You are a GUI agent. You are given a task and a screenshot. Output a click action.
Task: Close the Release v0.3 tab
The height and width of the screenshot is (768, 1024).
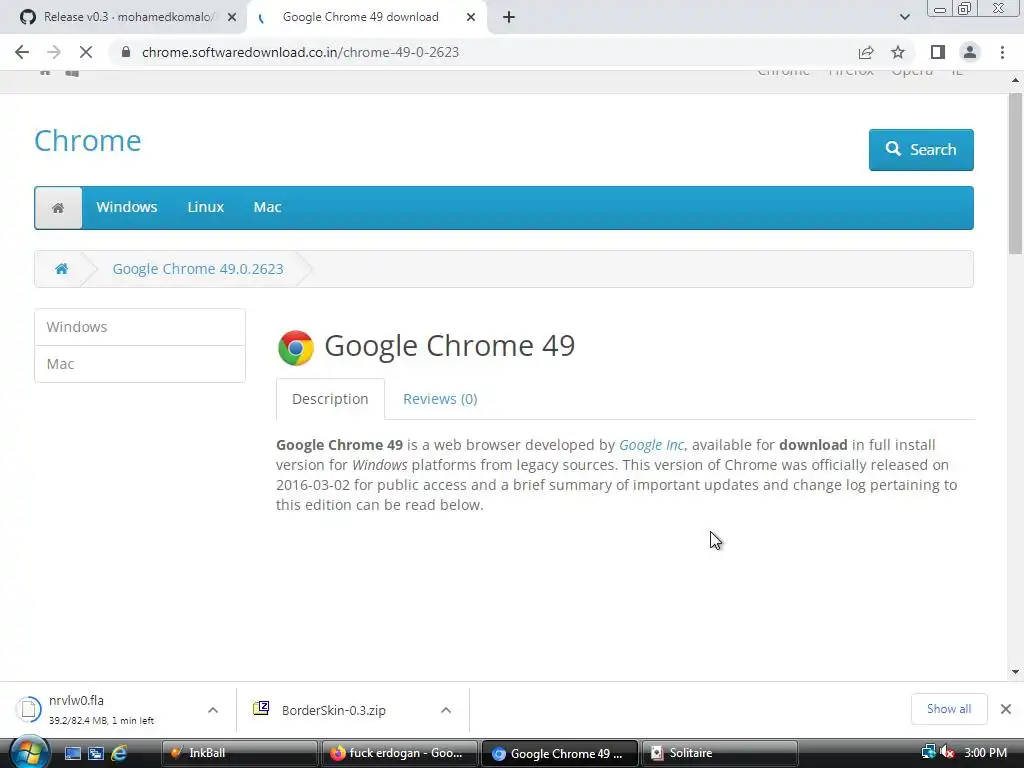[232, 17]
